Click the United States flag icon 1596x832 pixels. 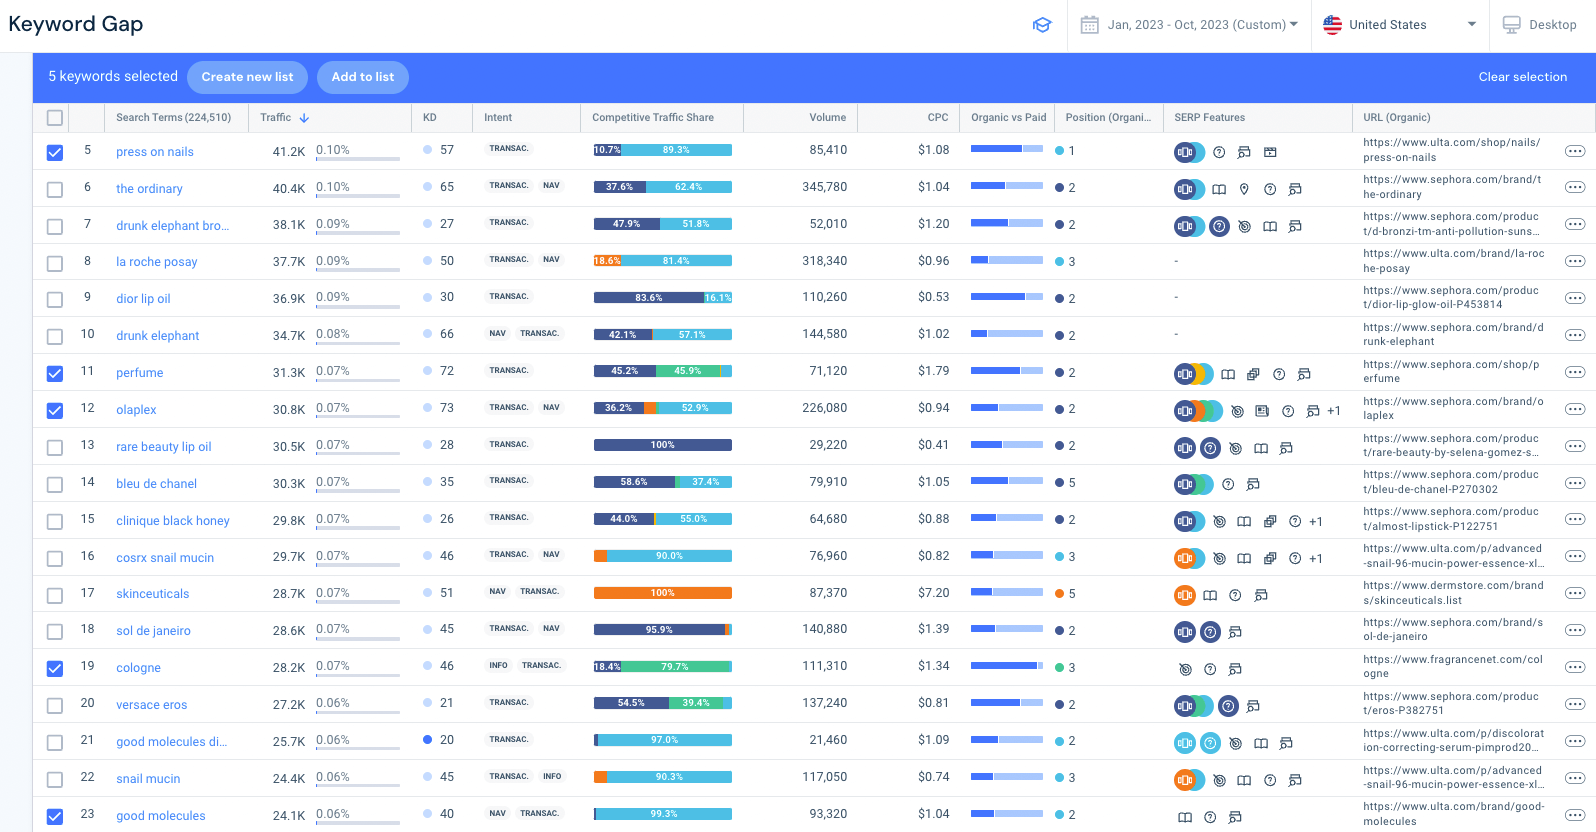pos(1332,25)
